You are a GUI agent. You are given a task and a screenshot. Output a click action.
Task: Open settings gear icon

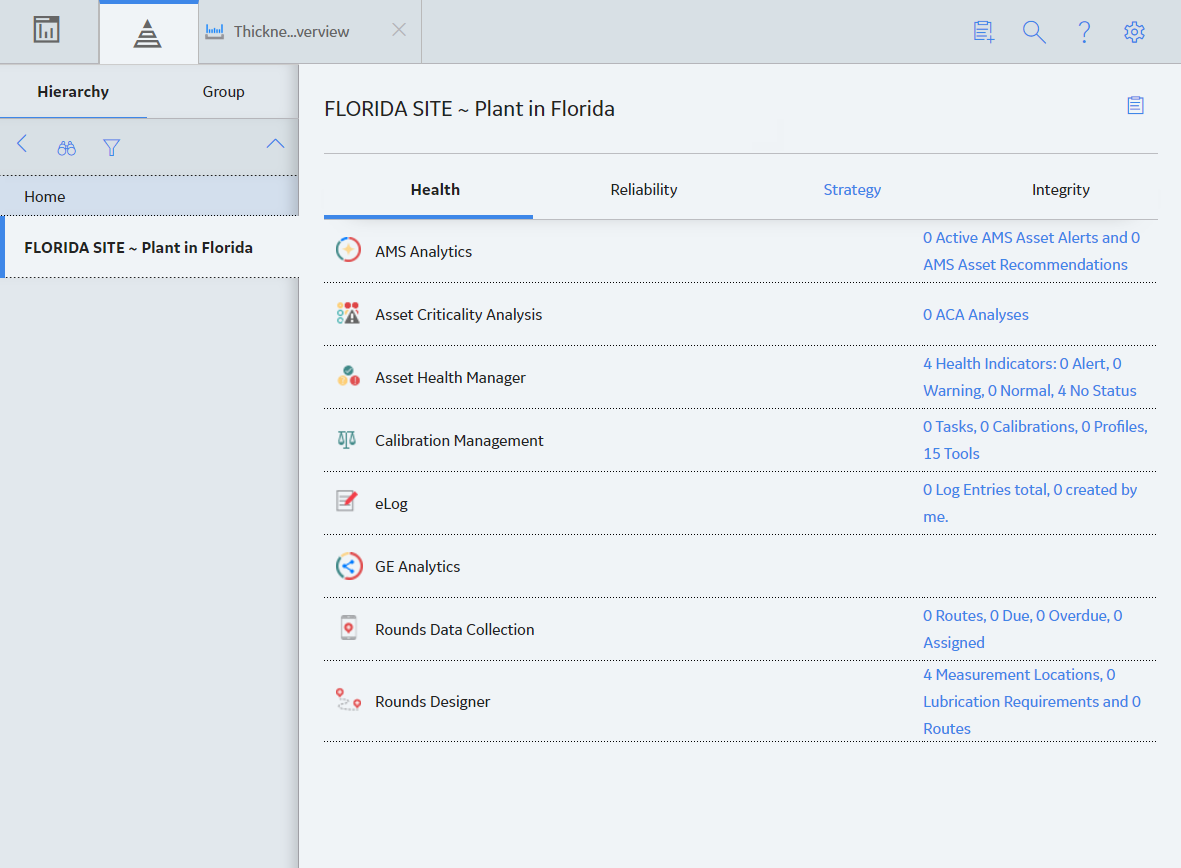coord(1134,32)
